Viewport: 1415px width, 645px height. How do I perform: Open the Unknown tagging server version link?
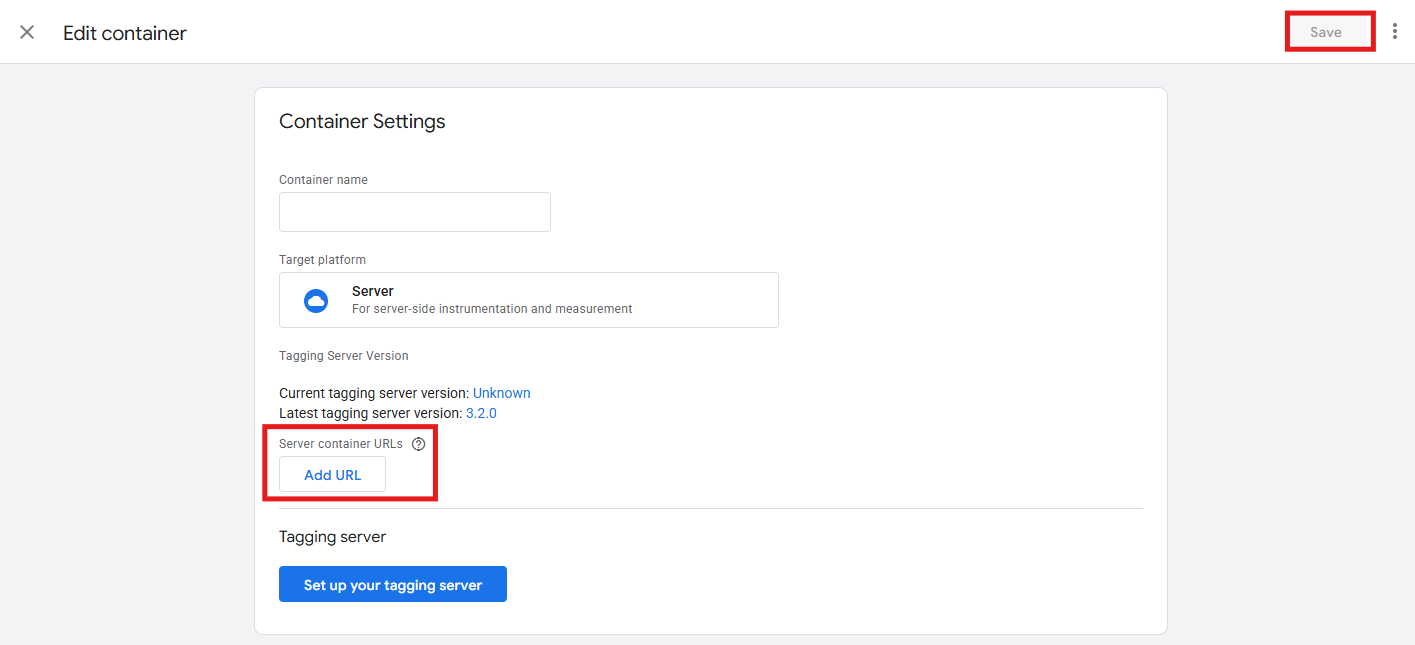click(502, 393)
